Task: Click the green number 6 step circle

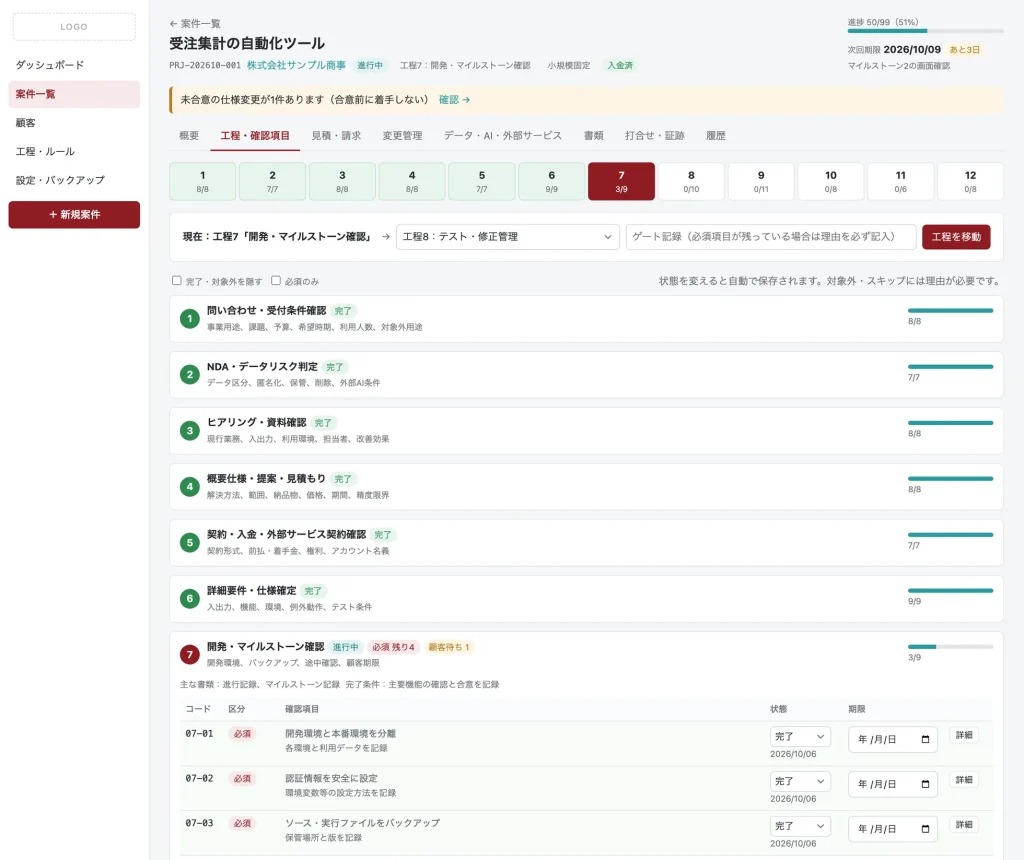Action: pos(189,599)
